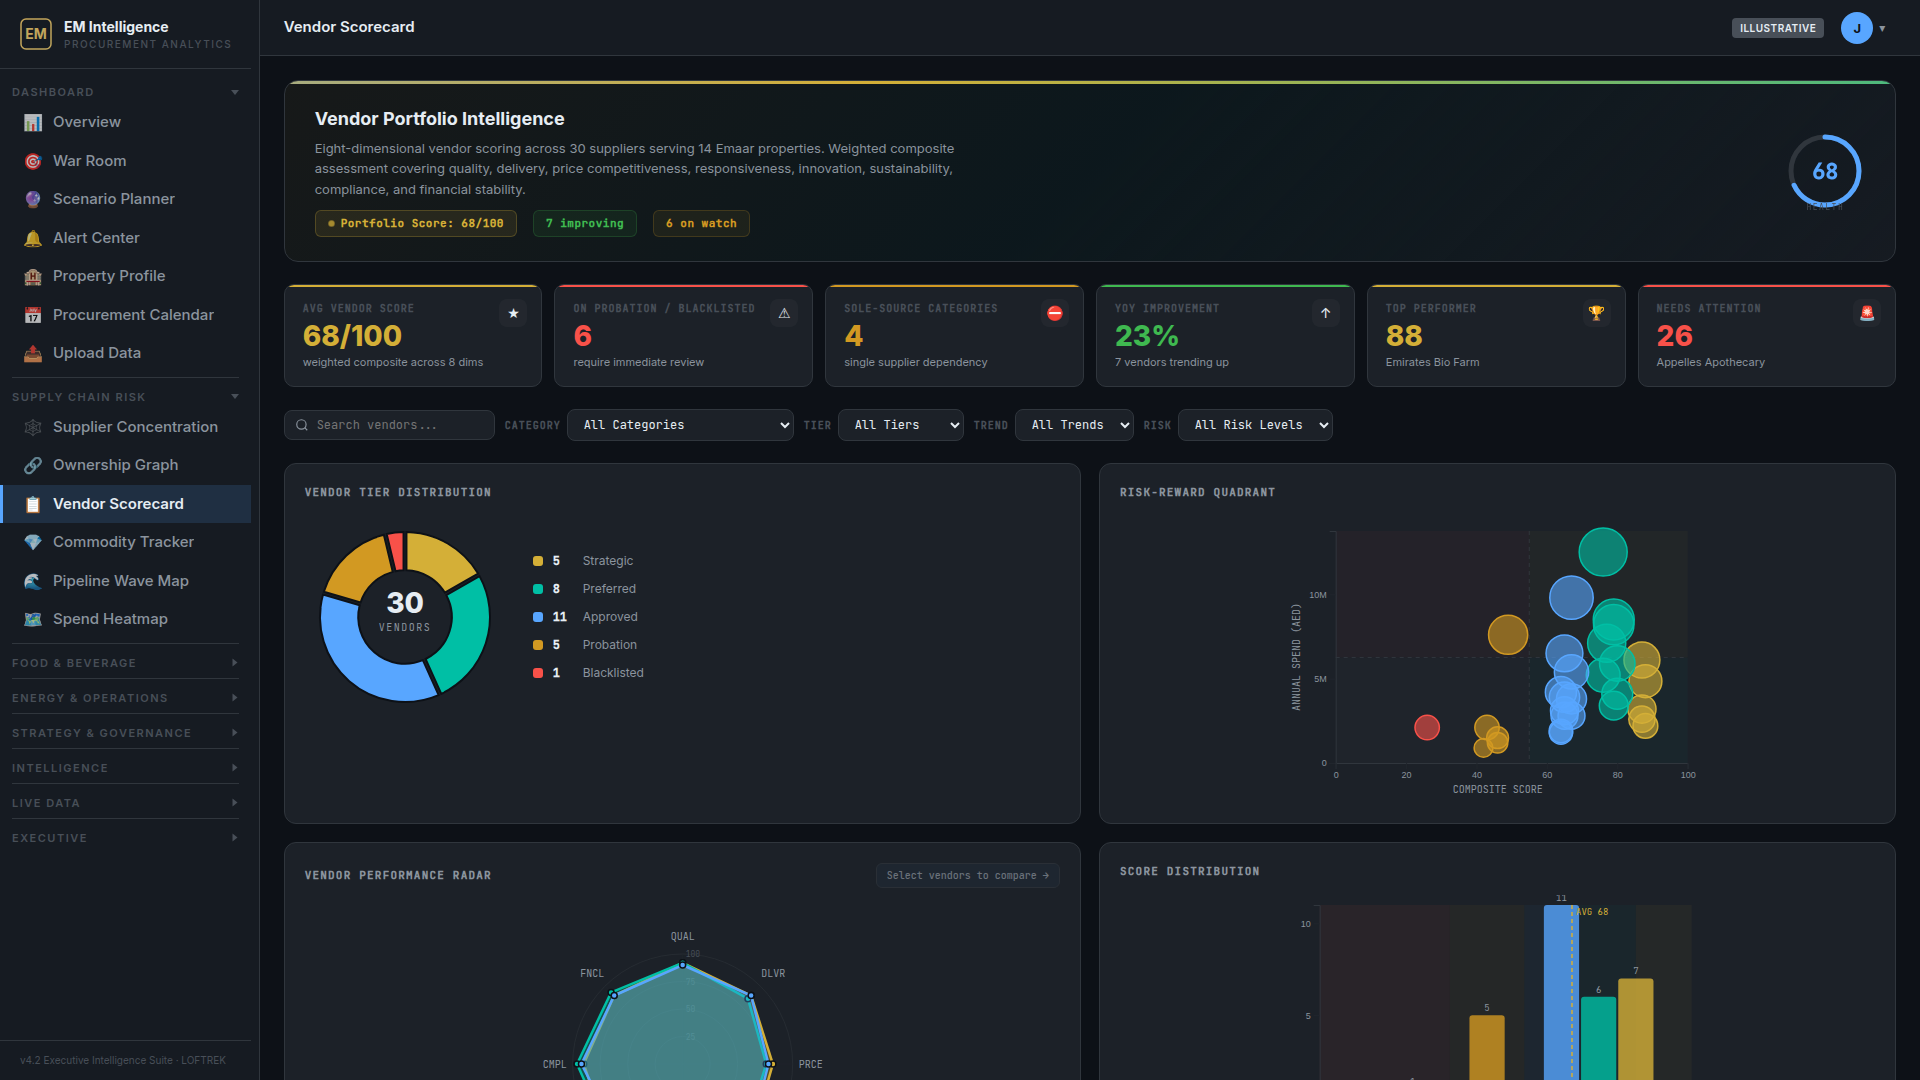
Task: Open the Tier dropdown All Tiers
Action: click(x=901, y=425)
